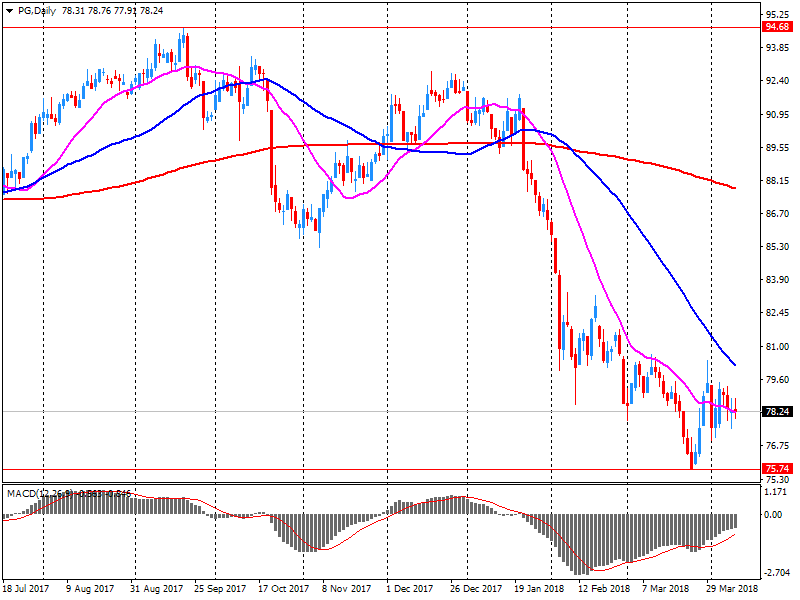800x600 pixels.
Task: Click the OHLC values 78.31 78.76 77.91 78.24
Action: click(112, 11)
